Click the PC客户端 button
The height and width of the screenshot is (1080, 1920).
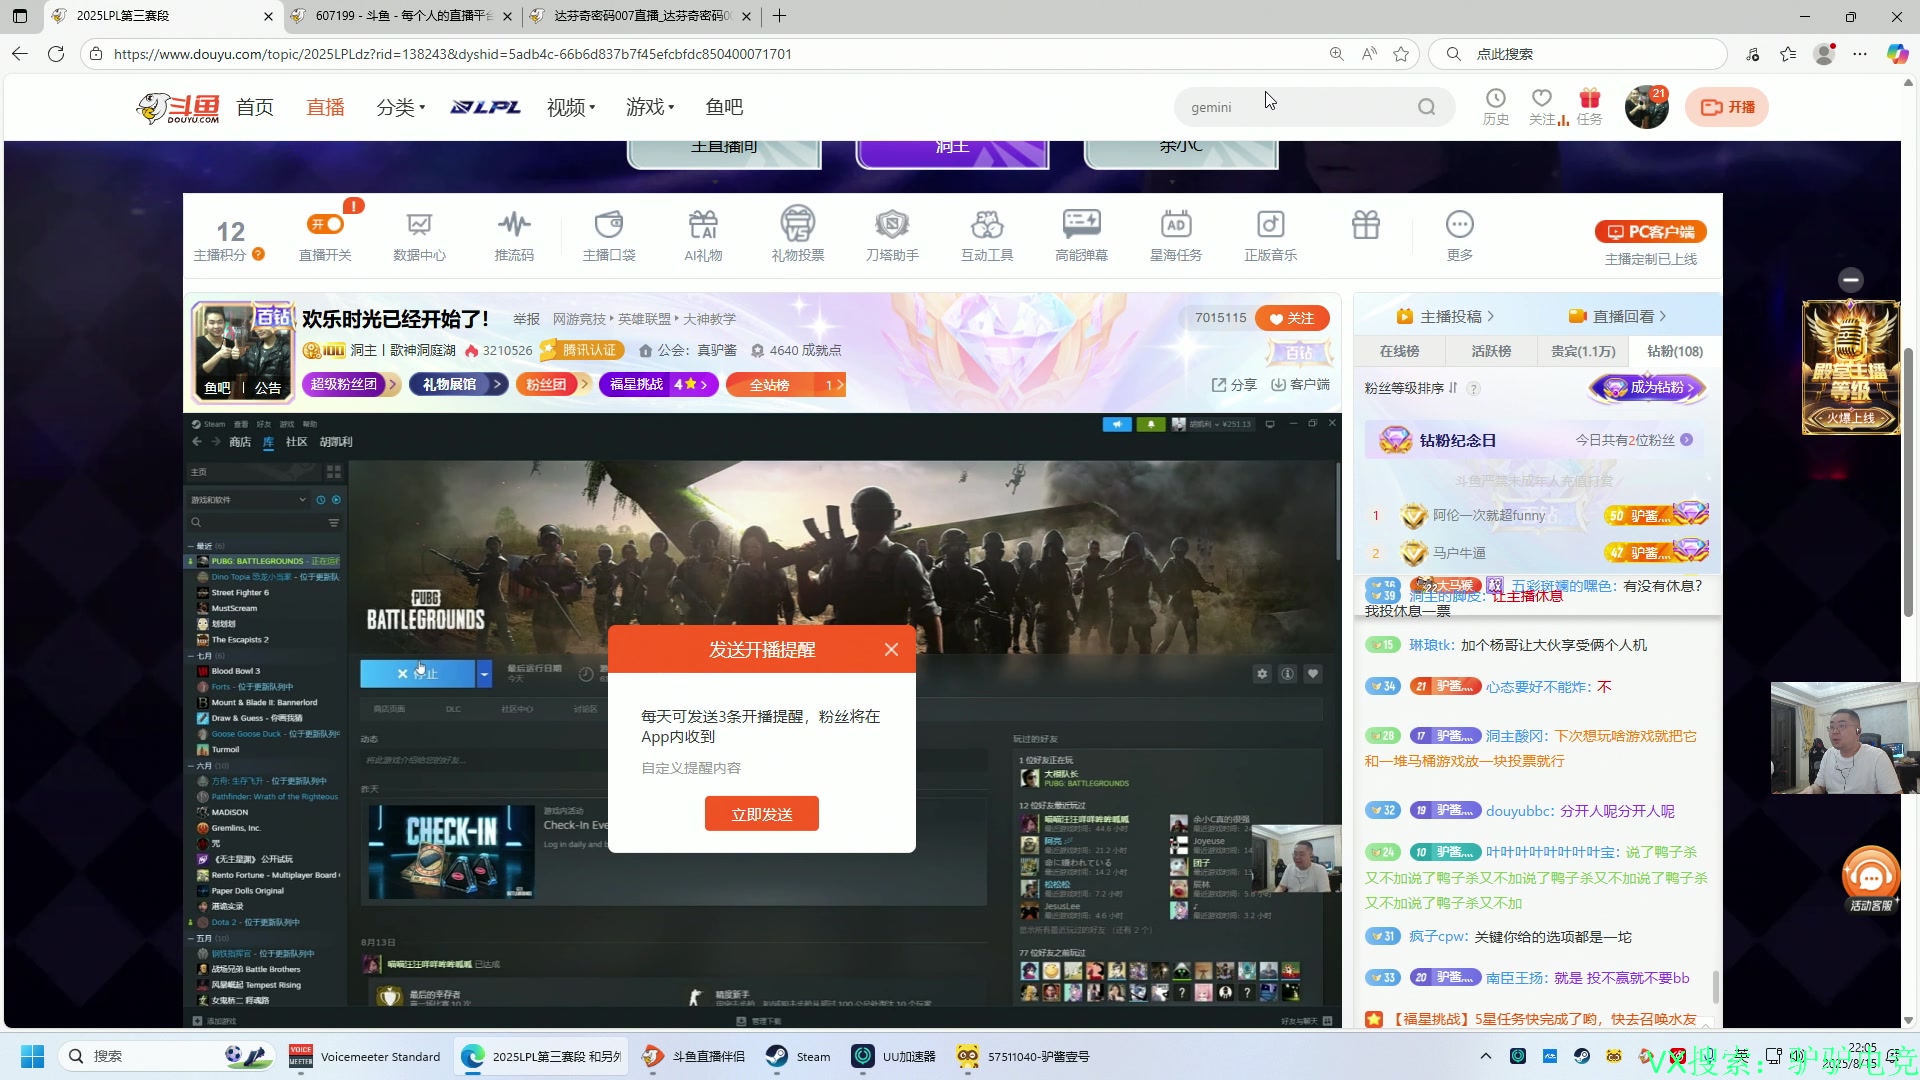(x=1651, y=232)
